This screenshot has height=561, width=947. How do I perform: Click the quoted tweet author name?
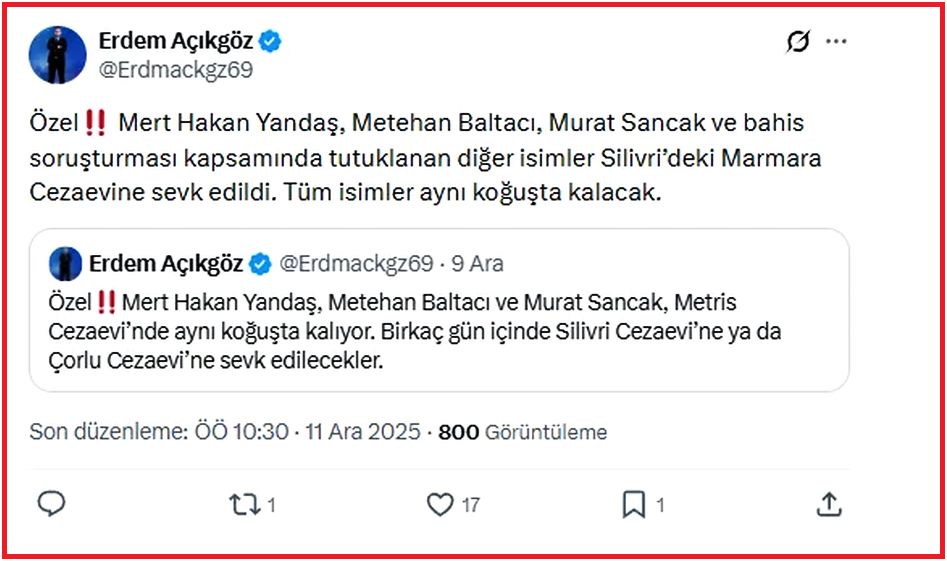coord(166,264)
